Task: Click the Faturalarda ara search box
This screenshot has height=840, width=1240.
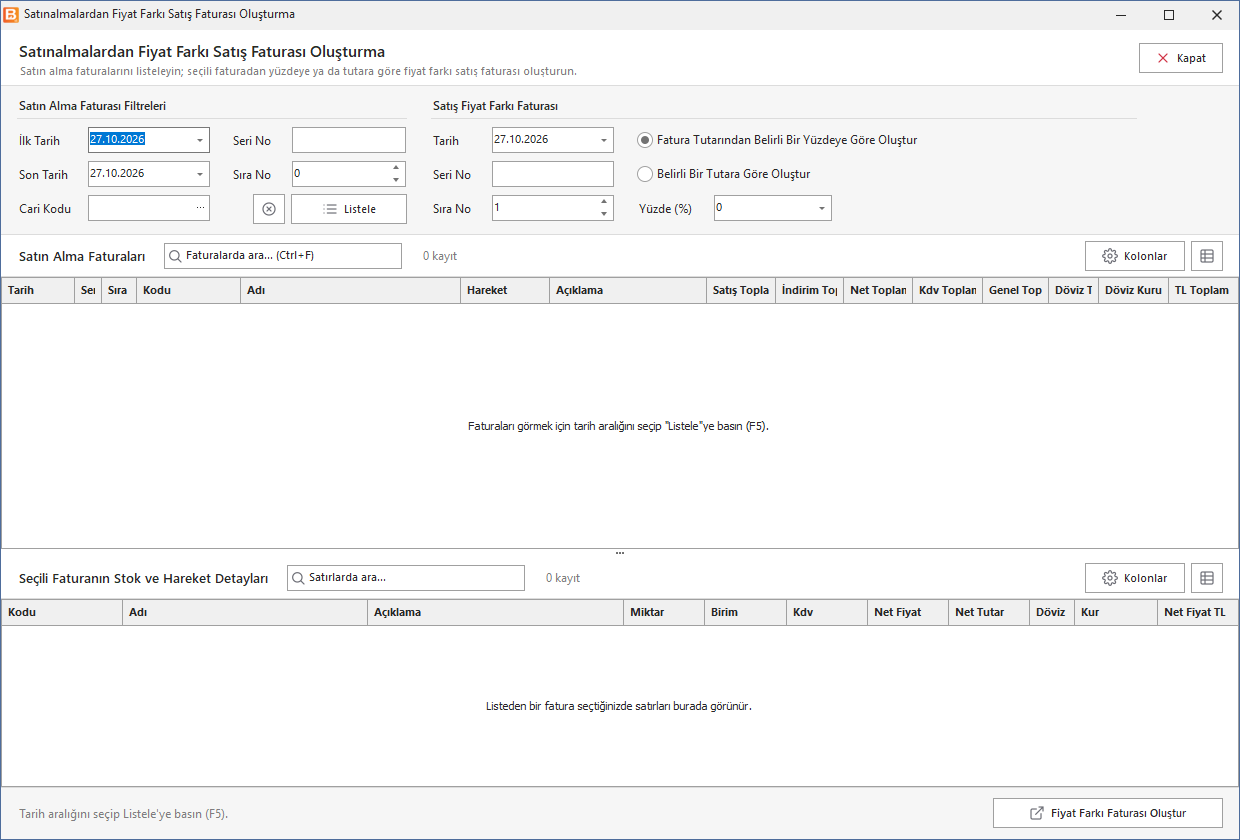Action: (x=283, y=256)
